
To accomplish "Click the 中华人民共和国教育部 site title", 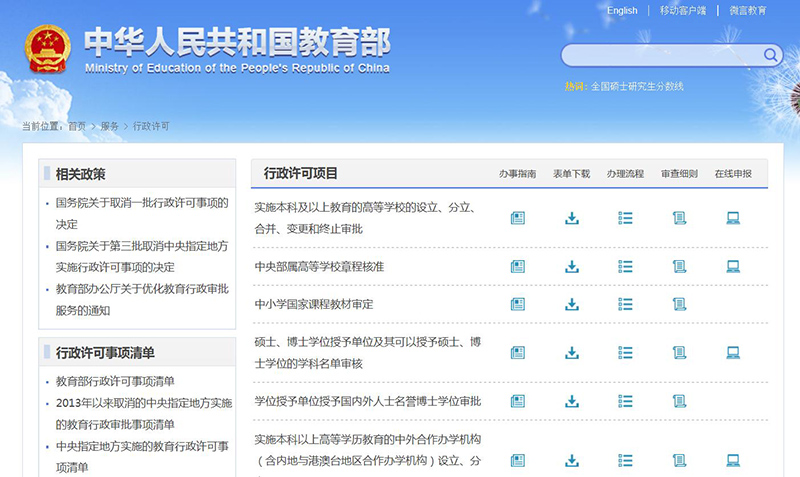I will click(x=237, y=42).
